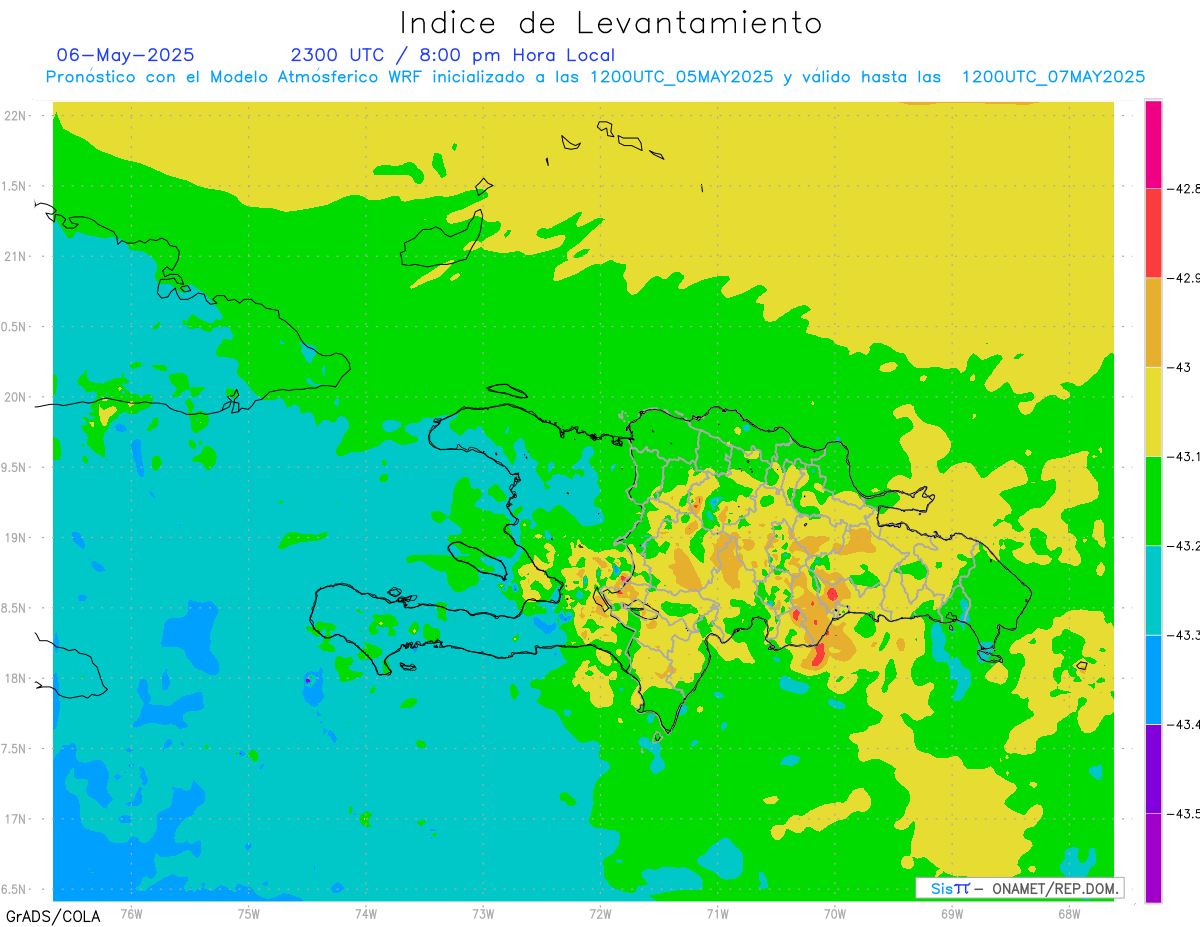The width and height of the screenshot is (1200, 927).
Task: Click the '73W' longitude label
Action: pyautogui.click(x=483, y=914)
